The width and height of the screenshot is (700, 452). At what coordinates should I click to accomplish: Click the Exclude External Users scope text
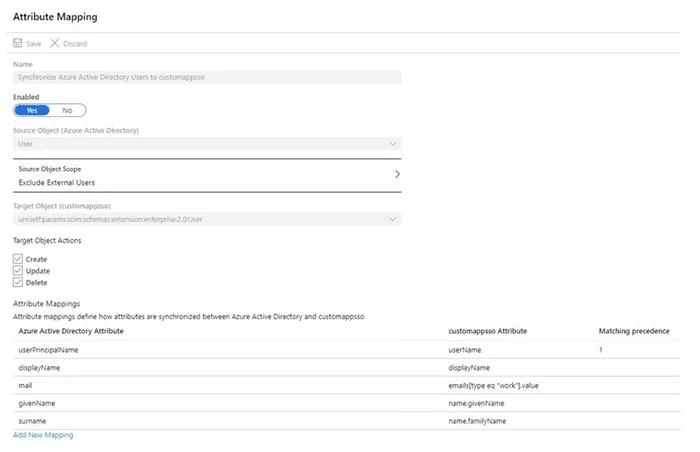(57, 183)
